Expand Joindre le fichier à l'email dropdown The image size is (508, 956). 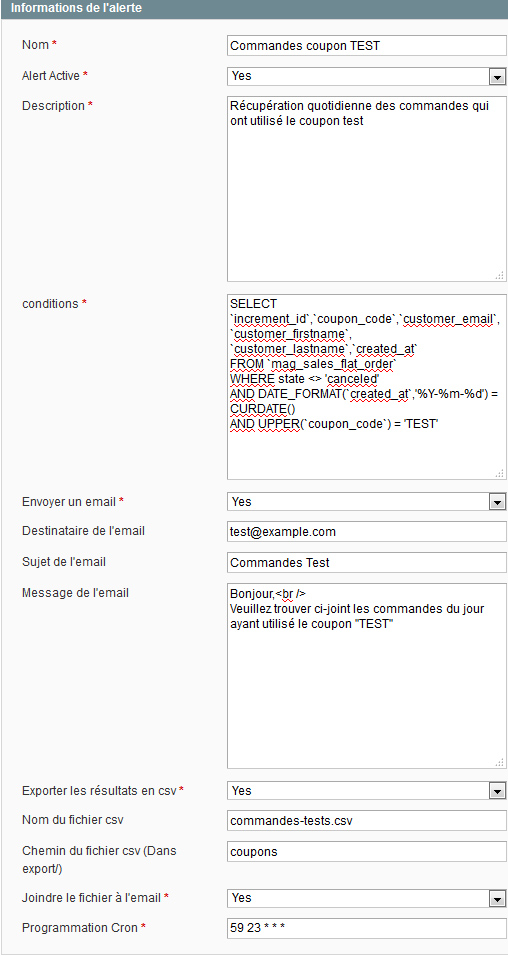click(x=498, y=899)
